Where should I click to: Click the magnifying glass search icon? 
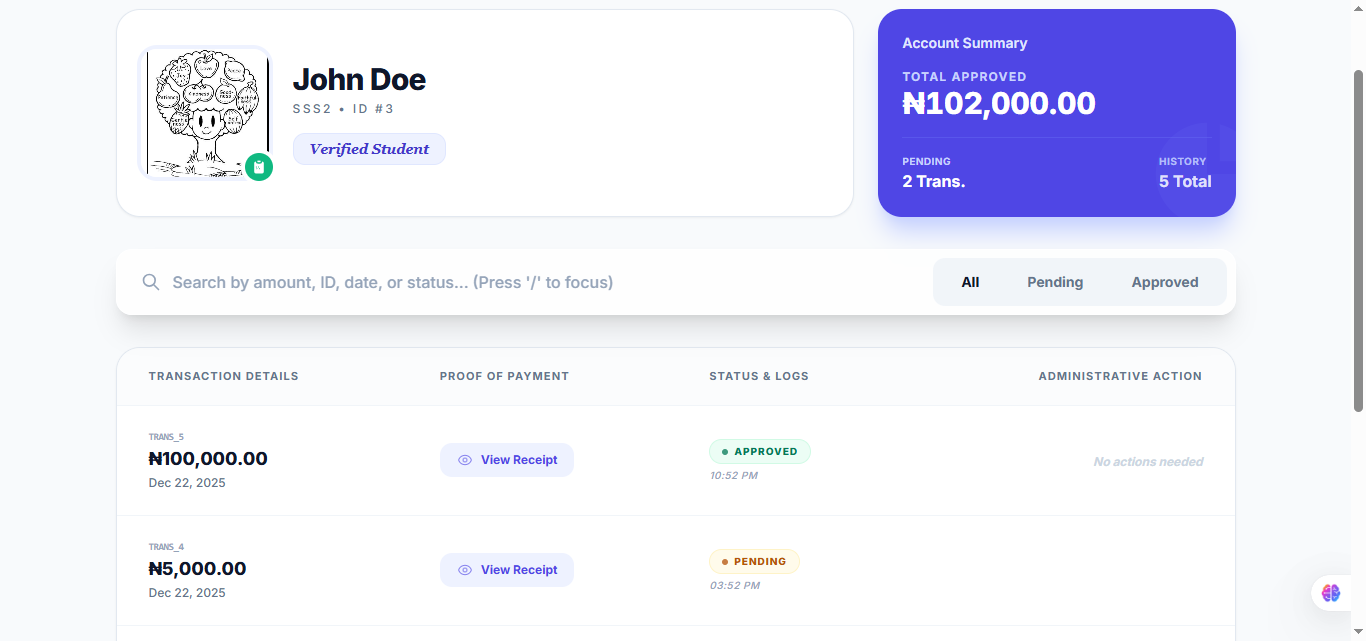click(x=151, y=282)
